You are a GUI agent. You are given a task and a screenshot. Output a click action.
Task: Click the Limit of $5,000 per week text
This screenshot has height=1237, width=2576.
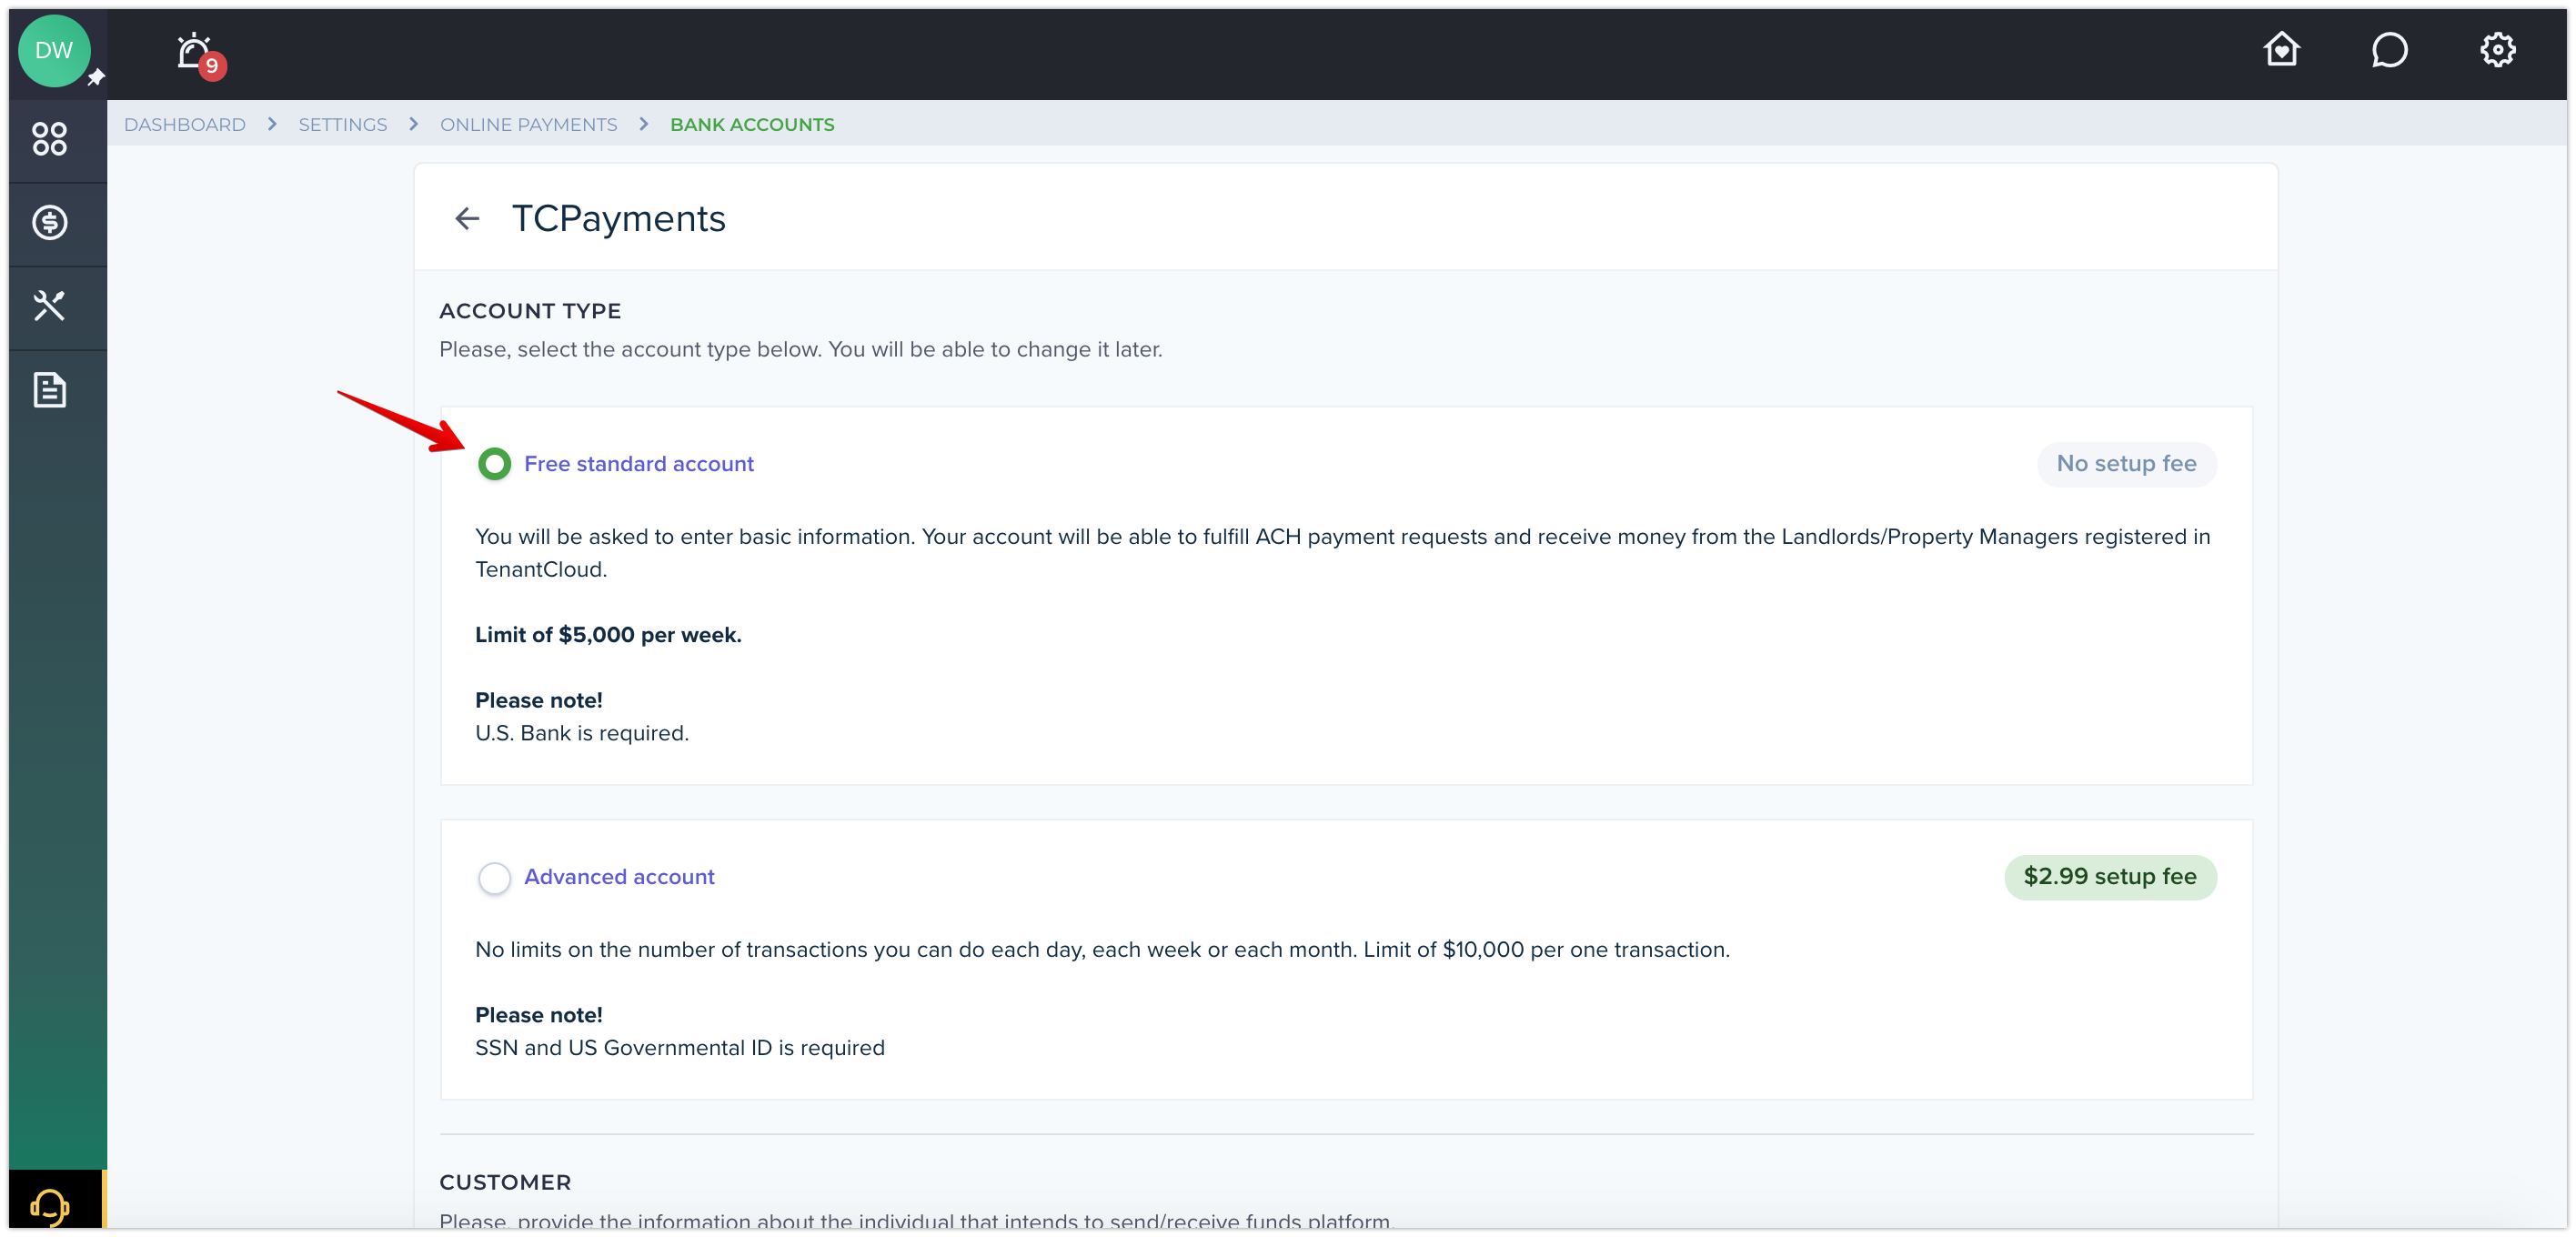tap(608, 635)
